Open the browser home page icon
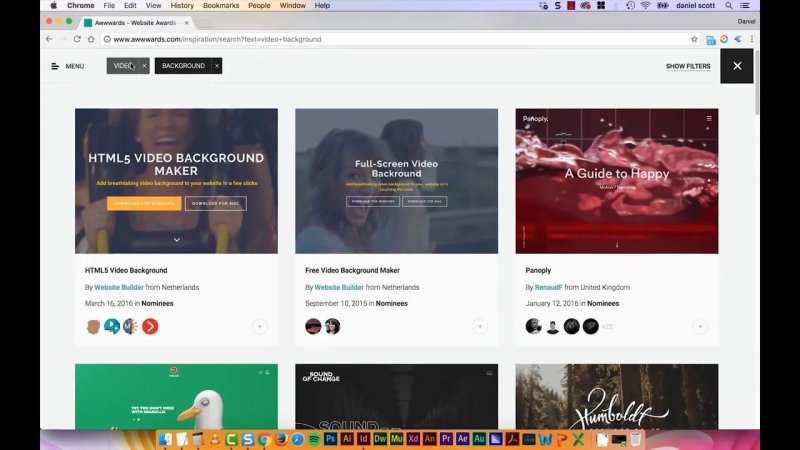800x450 pixels. 91,39
